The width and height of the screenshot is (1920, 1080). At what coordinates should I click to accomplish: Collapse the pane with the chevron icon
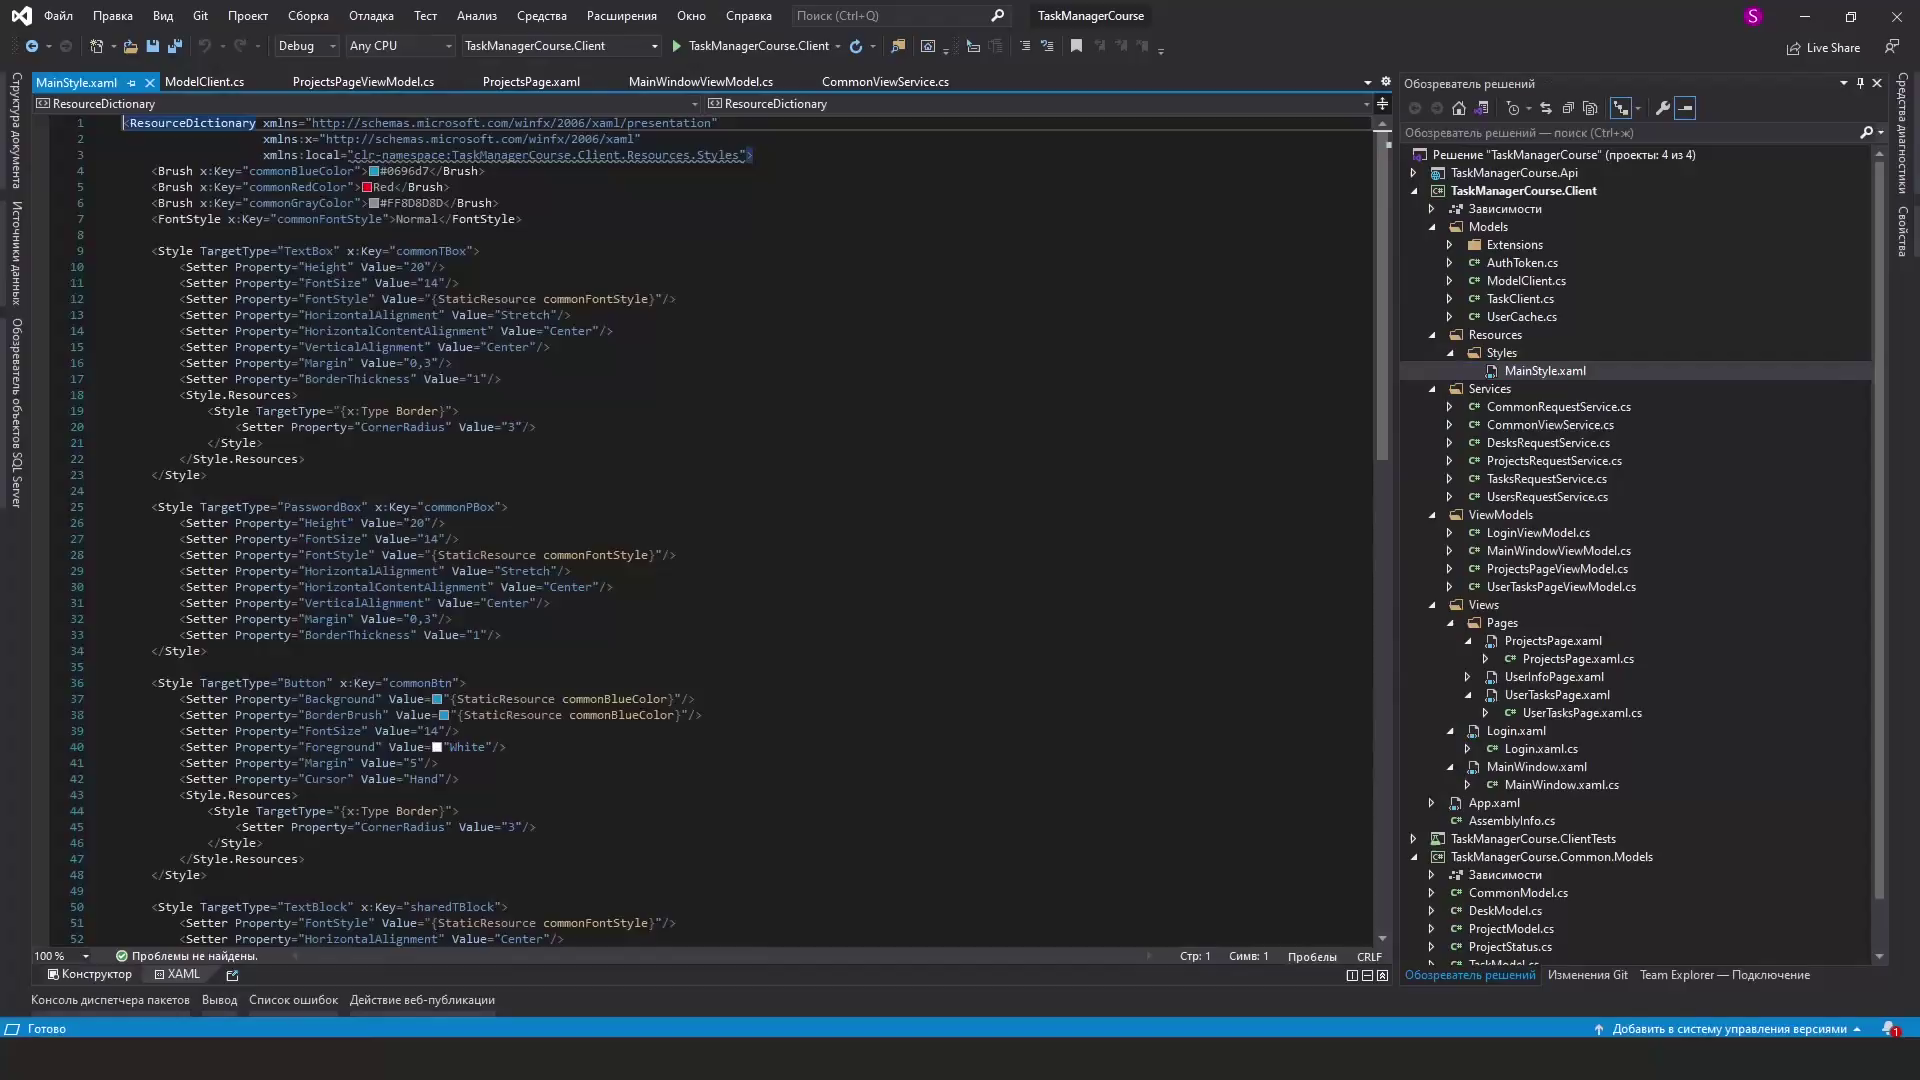[1382, 975]
